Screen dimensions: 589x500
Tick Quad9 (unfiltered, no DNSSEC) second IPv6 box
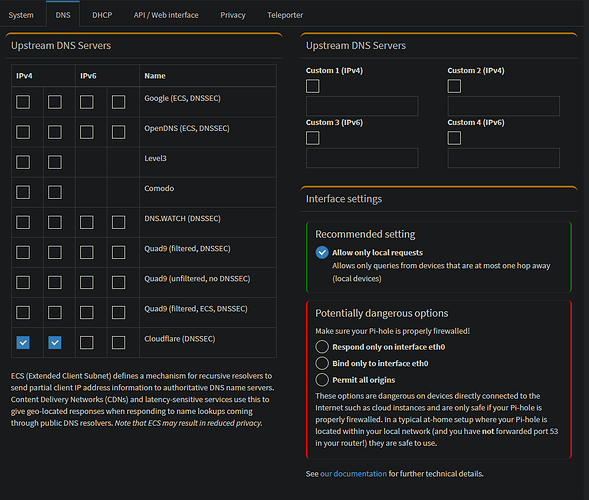(119, 282)
